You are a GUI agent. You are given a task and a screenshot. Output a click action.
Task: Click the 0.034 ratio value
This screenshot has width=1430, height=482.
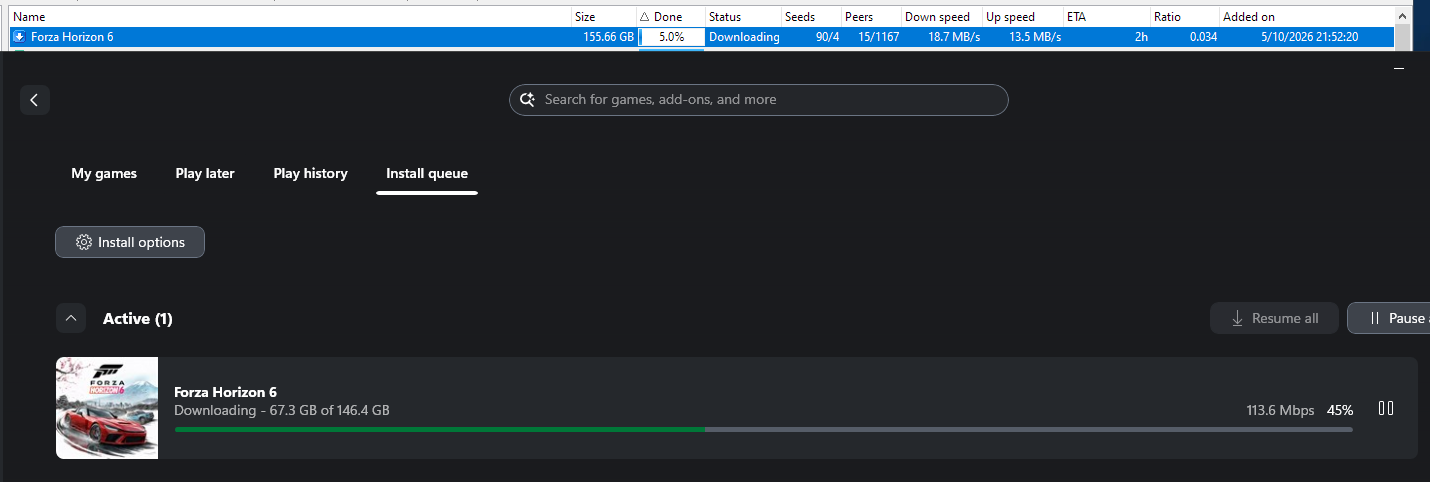click(1203, 37)
